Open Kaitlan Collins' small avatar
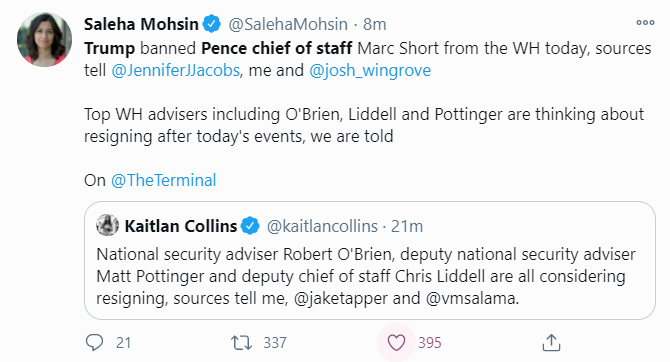This screenshot has height=362, width=670. [107, 225]
